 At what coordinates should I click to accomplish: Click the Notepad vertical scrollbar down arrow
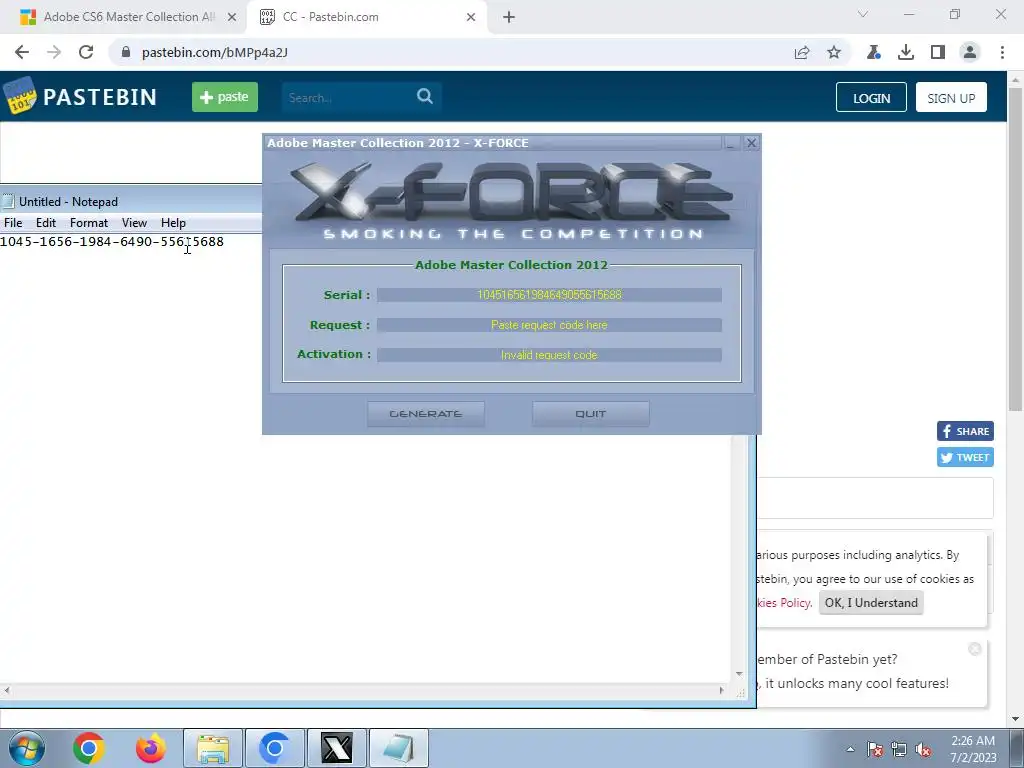[739, 674]
